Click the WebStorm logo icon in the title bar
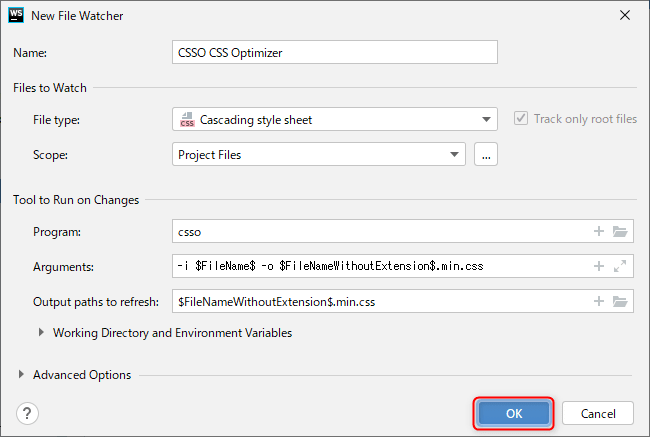The image size is (650, 437). pos(16,15)
